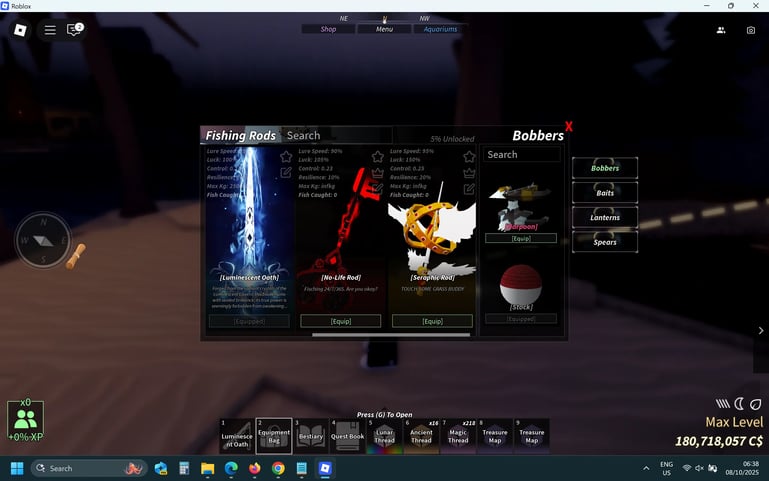The image size is (769, 481).
Task: Click the Bobbers search field
Action: (521, 155)
